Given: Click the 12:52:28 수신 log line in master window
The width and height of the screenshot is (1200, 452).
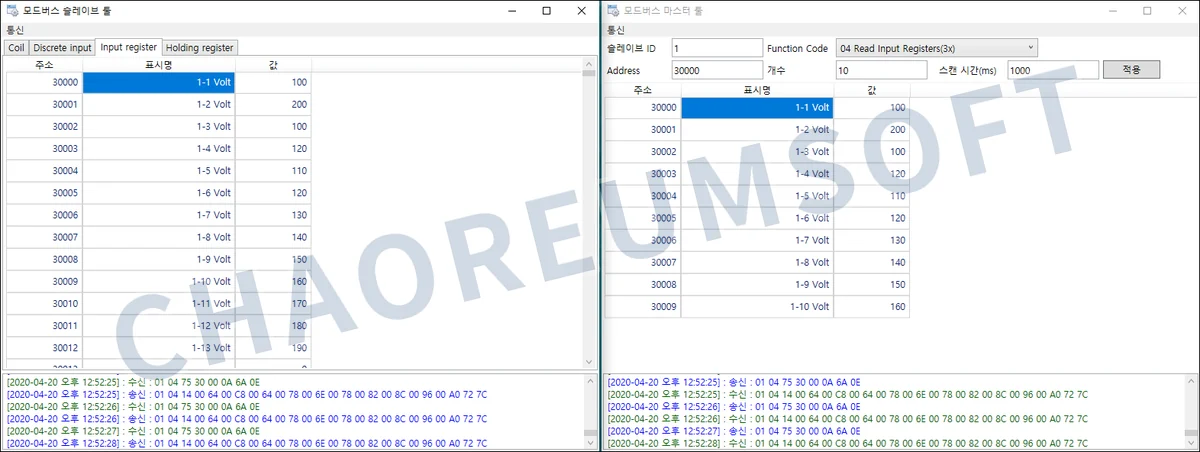Looking at the screenshot, I should point(847,442).
